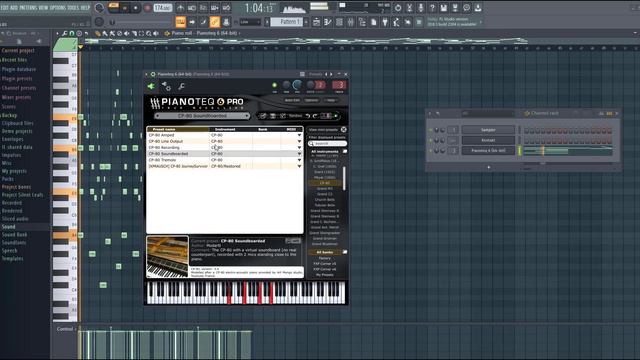Screen dimensions: 640x360
Task: Click the redo arrow in Pianoteq toolbar
Action: 315,116
